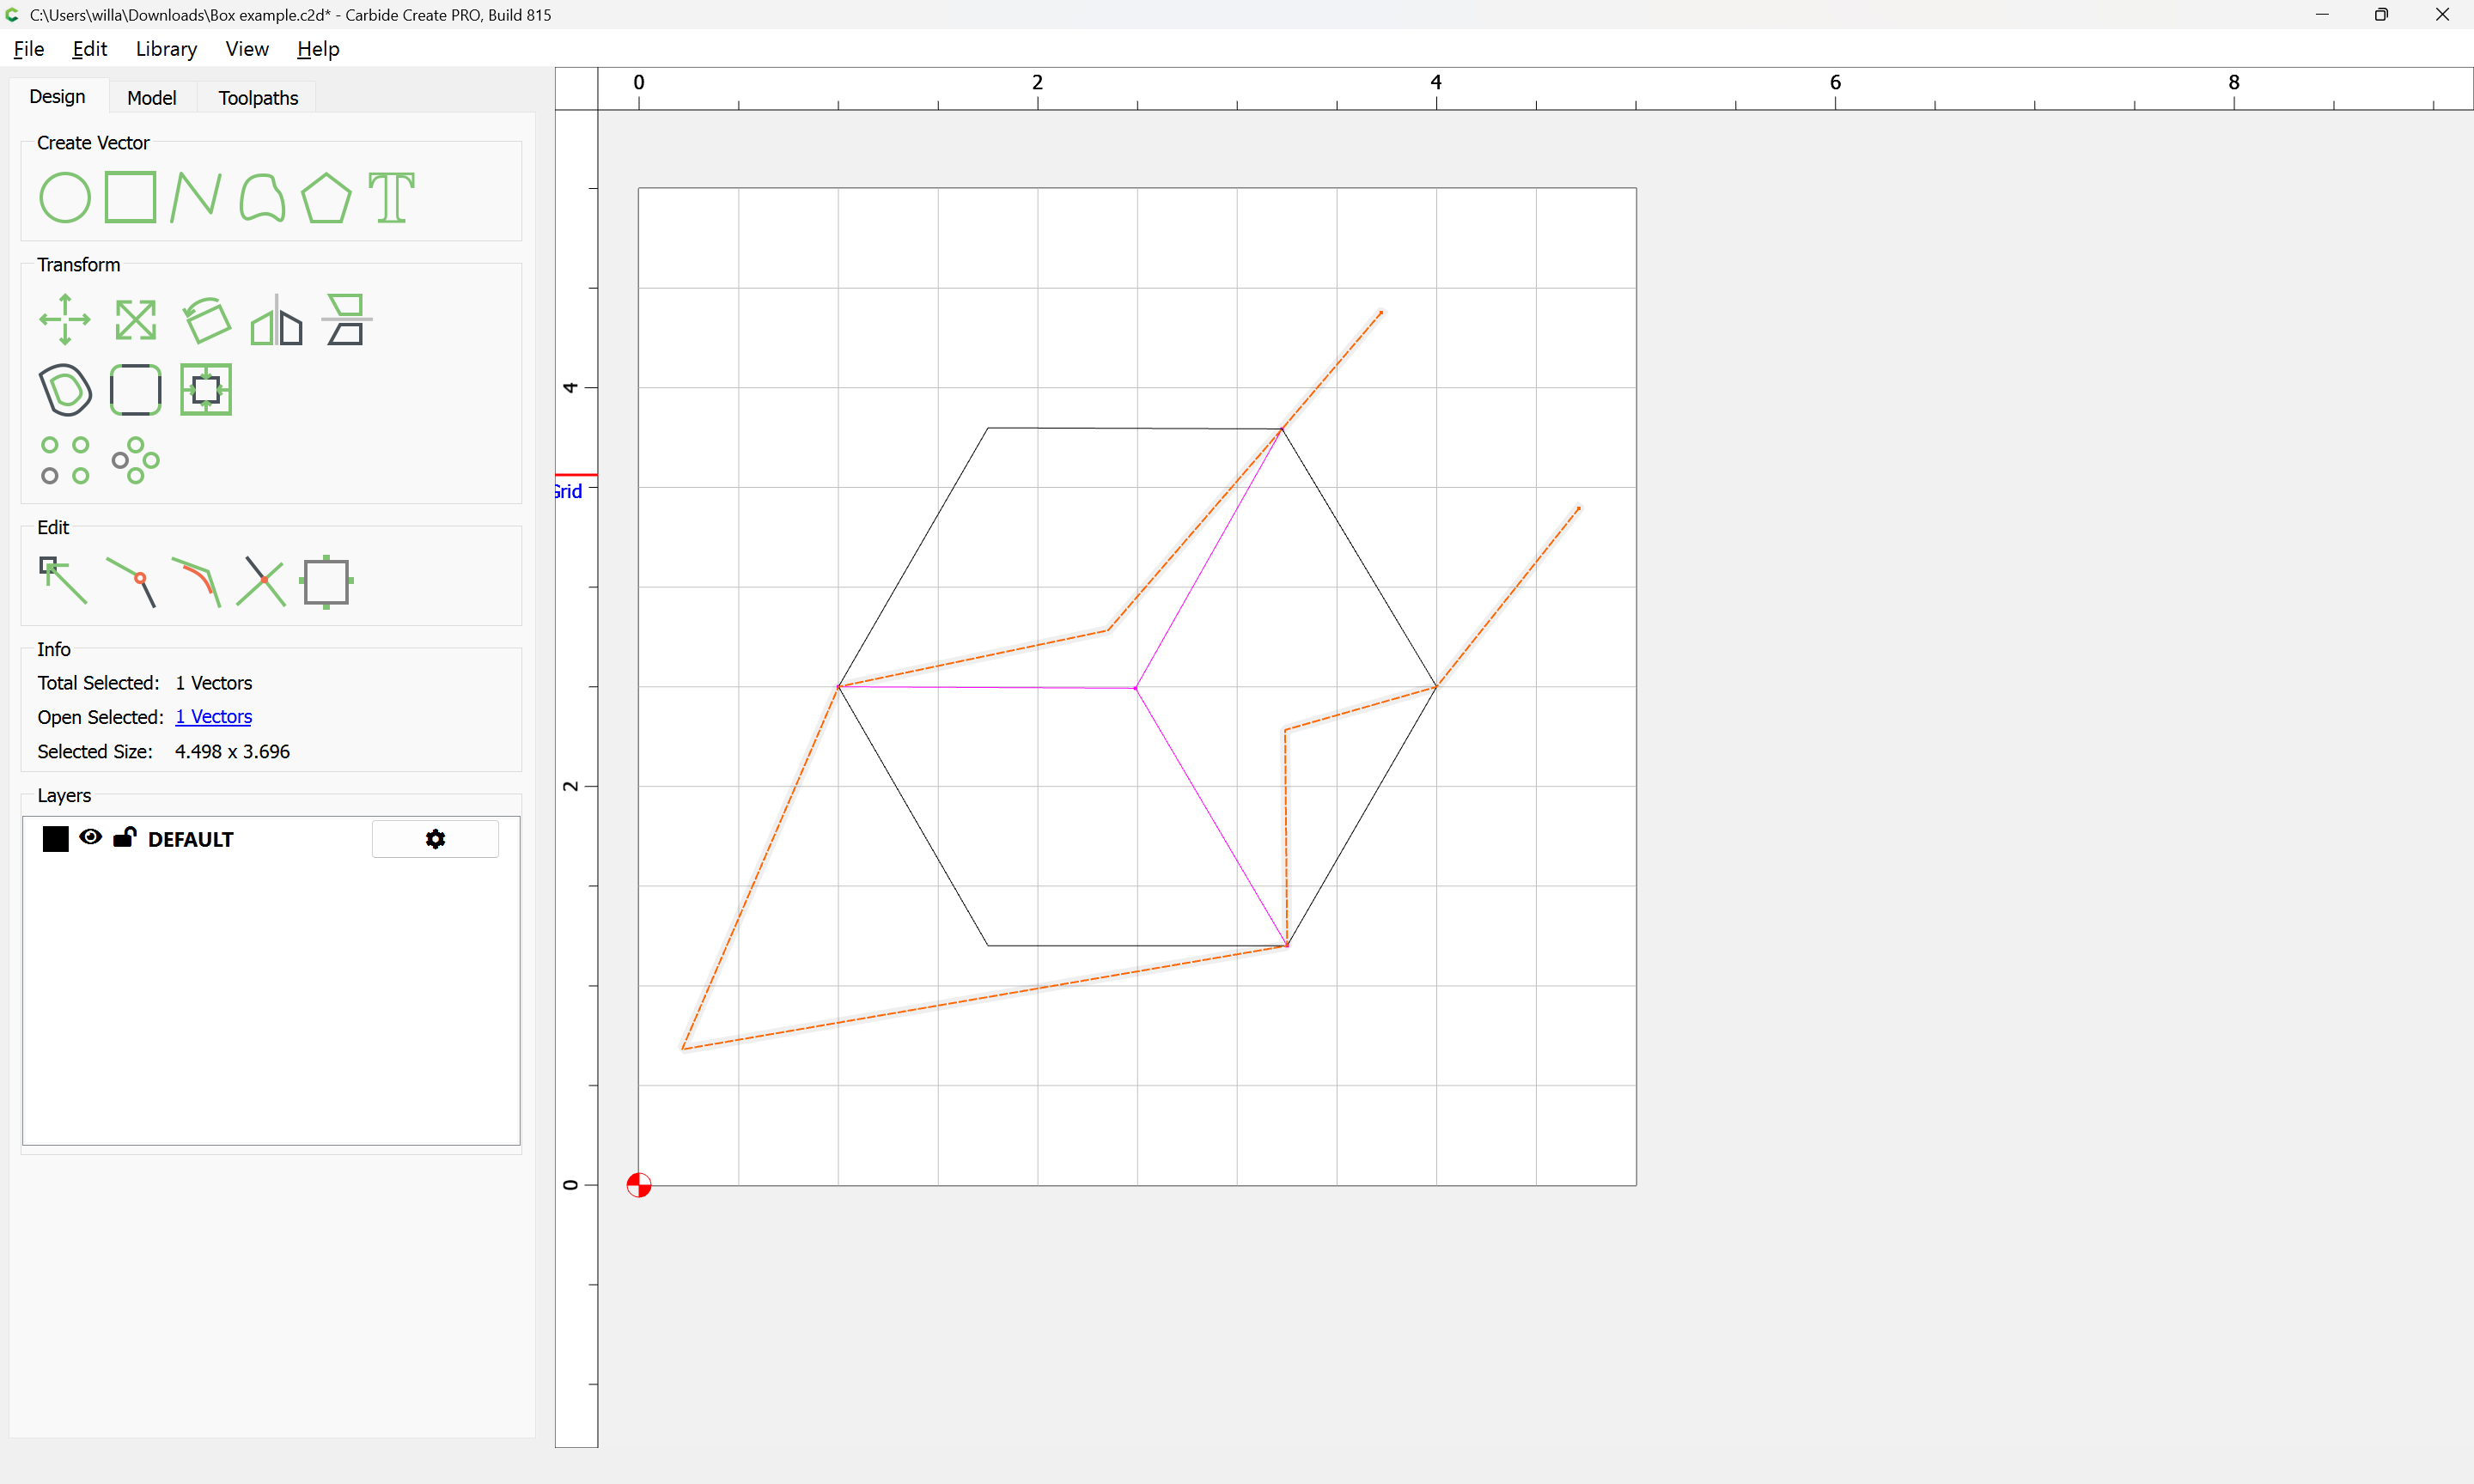Click the DEFAULT layer black color swatch
Viewport: 2474px width, 1484px height.
pos(56,838)
